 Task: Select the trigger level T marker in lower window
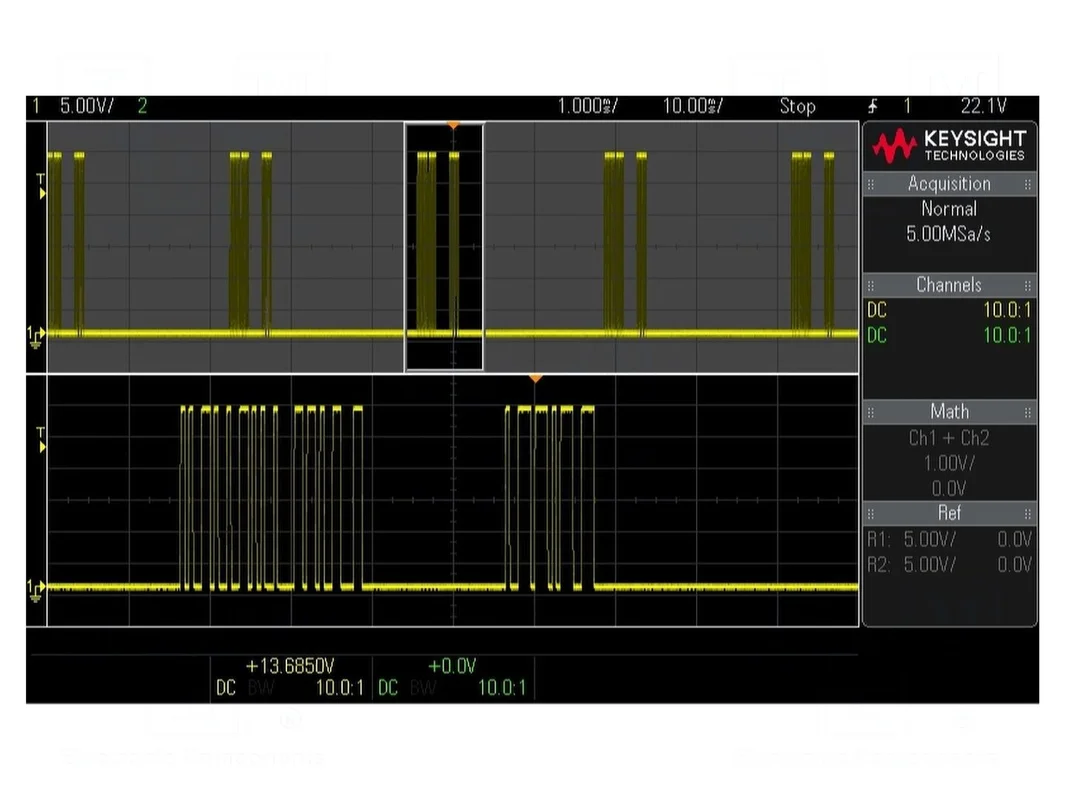click(x=41, y=439)
